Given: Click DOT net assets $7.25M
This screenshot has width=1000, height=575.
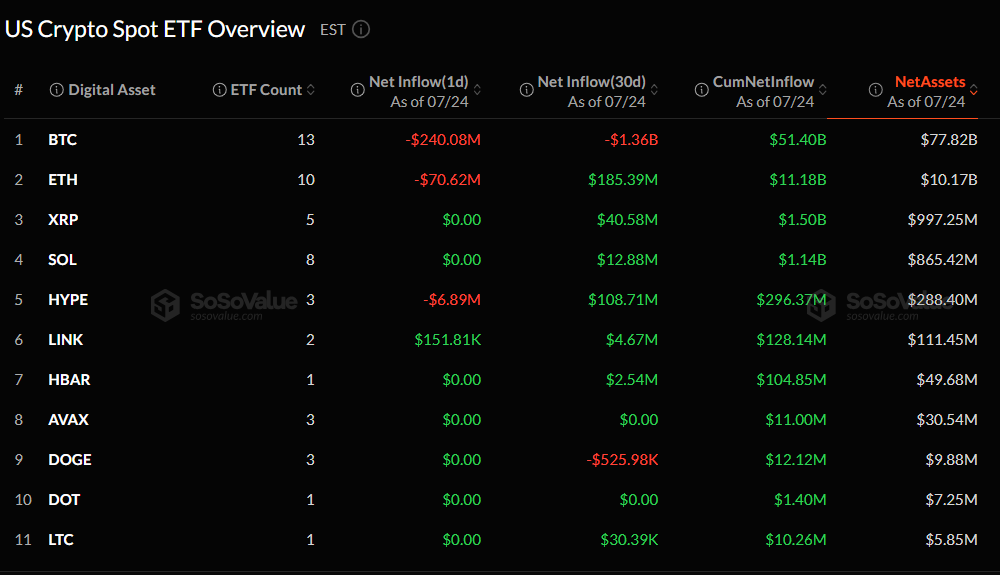Looking at the screenshot, I should pos(951,500).
